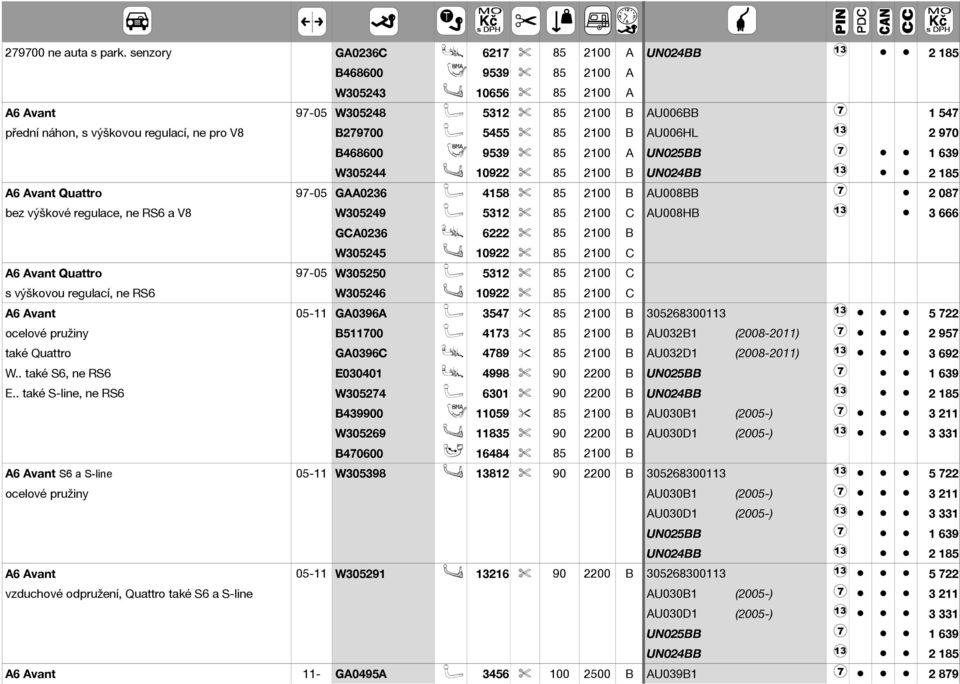The image size is (960, 684).
Task: Select product code W305243
Action: pyautogui.click(x=359, y=93)
